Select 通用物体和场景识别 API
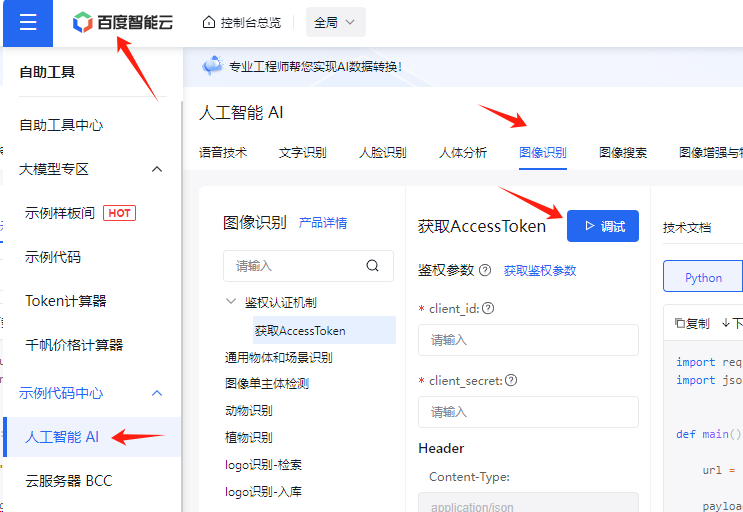Screen dimensions: 743x512 pyautogui.click(x=279, y=358)
